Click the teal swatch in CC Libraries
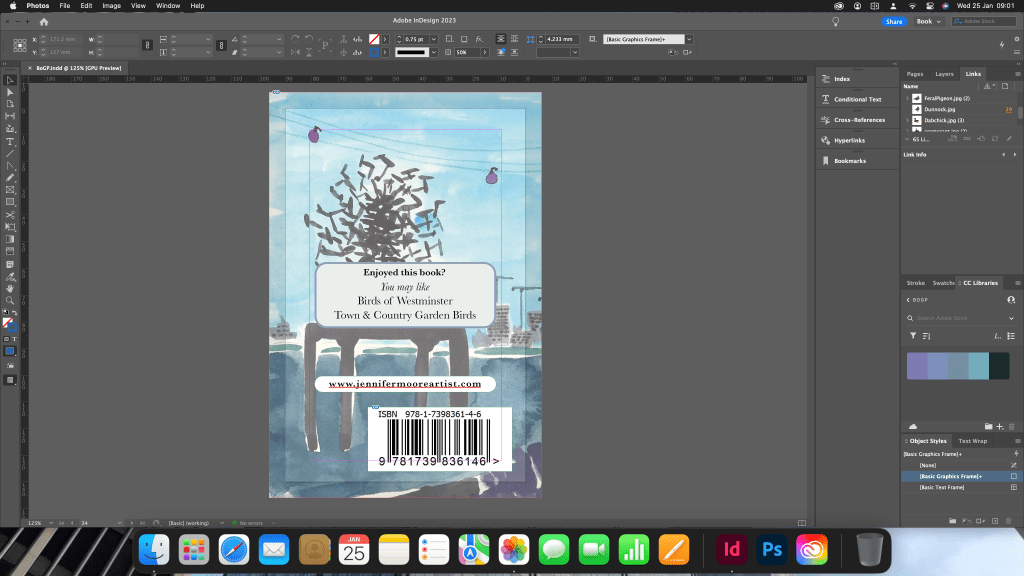 [x=979, y=366]
